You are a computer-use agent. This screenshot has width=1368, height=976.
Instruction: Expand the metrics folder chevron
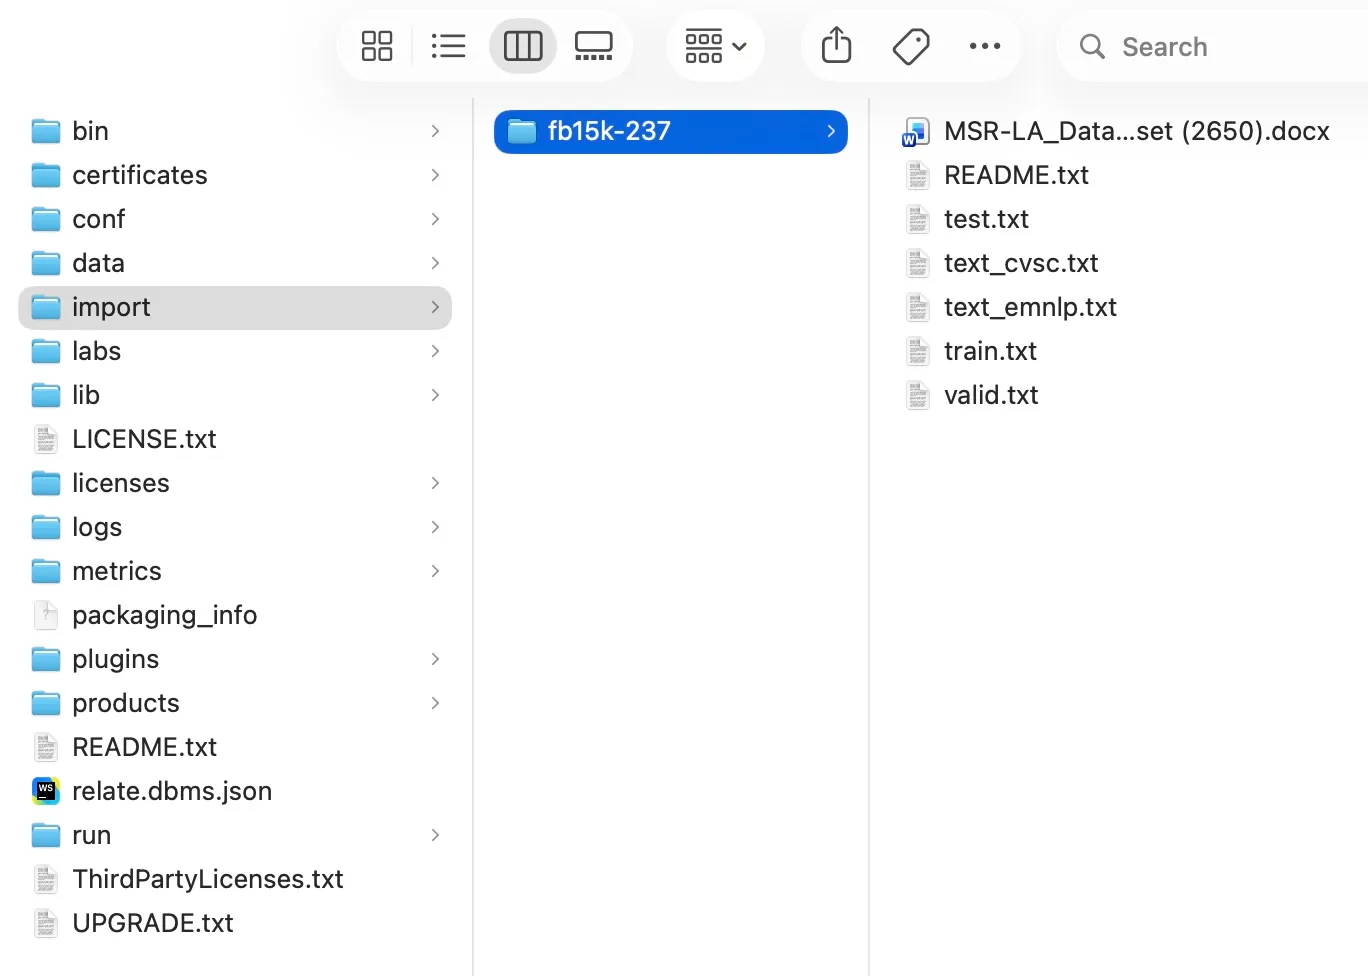[x=435, y=571]
